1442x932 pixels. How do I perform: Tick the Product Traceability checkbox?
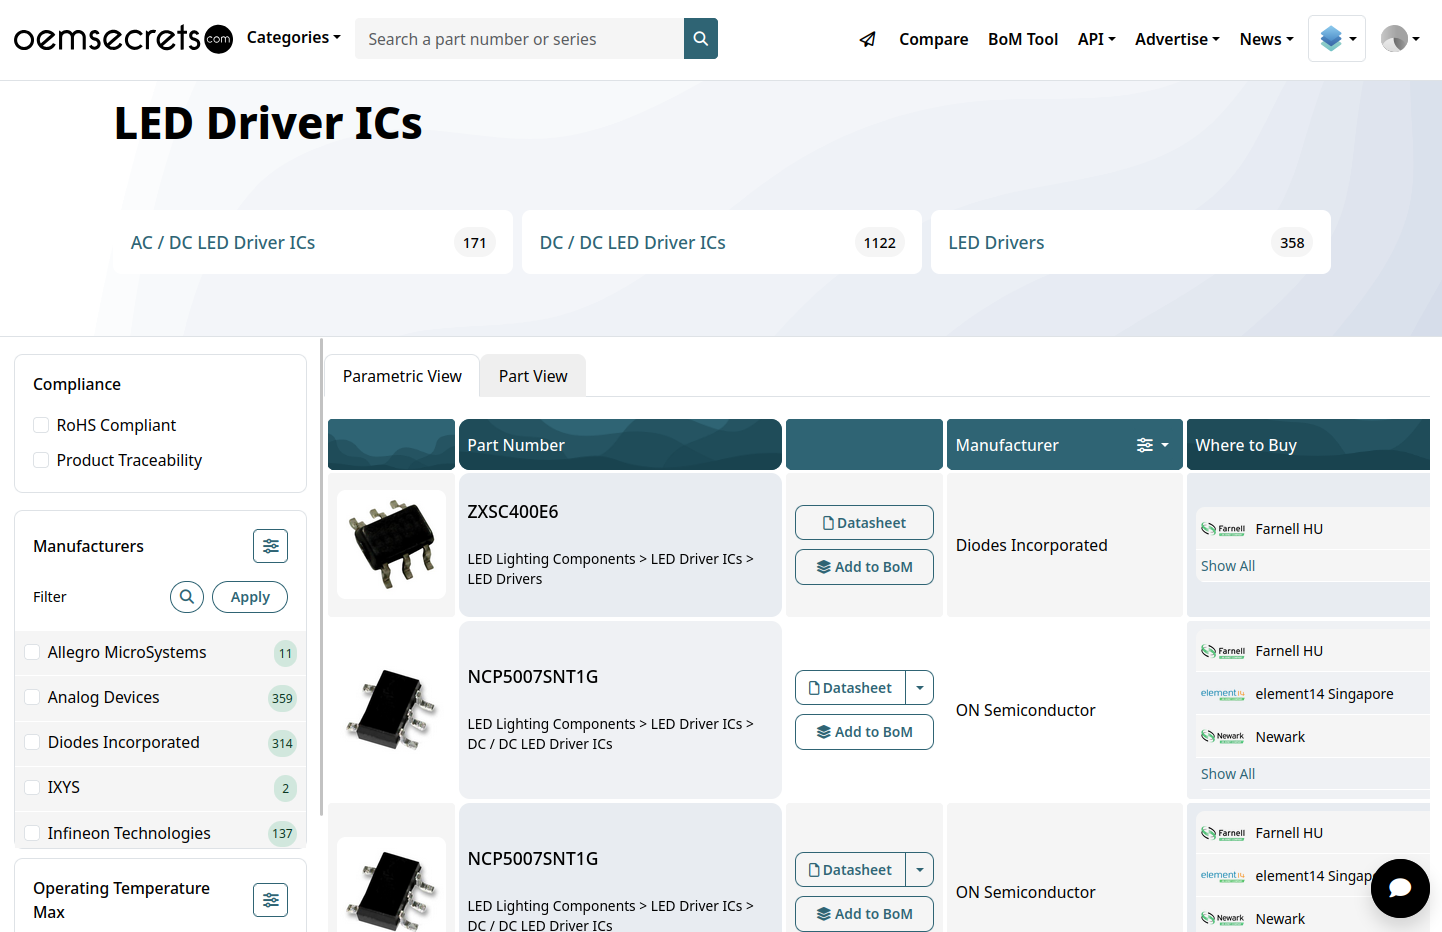point(41,460)
